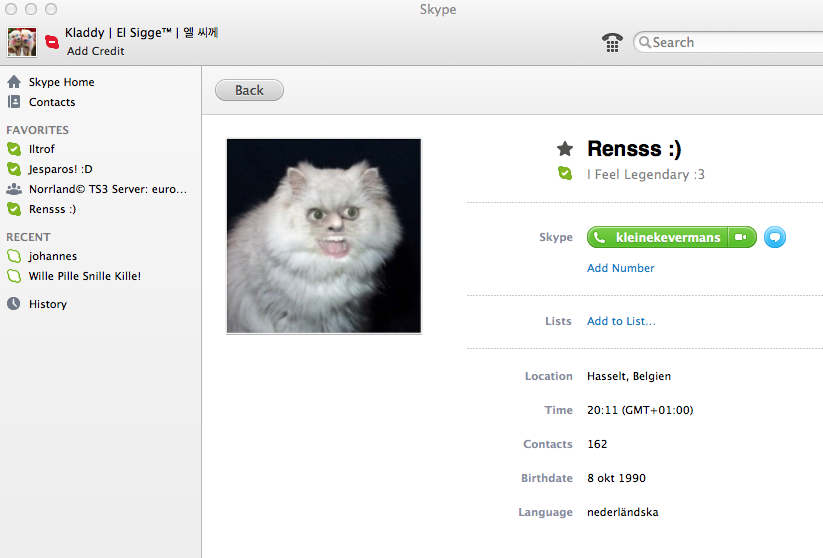Open your own profile avatar thumbnail
The height and width of the screenshot is (558, 823).
tap(22, 41)
